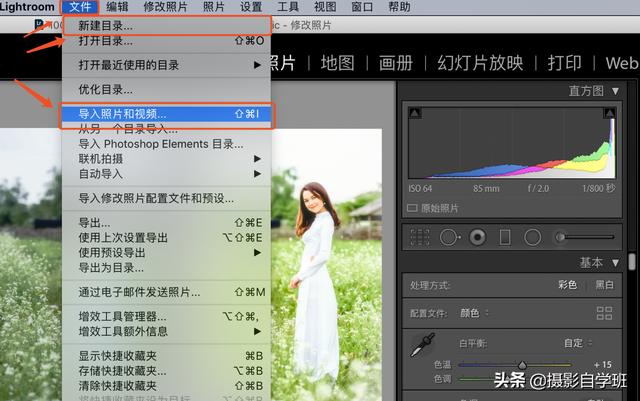The height and width of the screenshot is (401, 640).
Task: Pick the white balance eyedropper tool
Action: point(422,345)
